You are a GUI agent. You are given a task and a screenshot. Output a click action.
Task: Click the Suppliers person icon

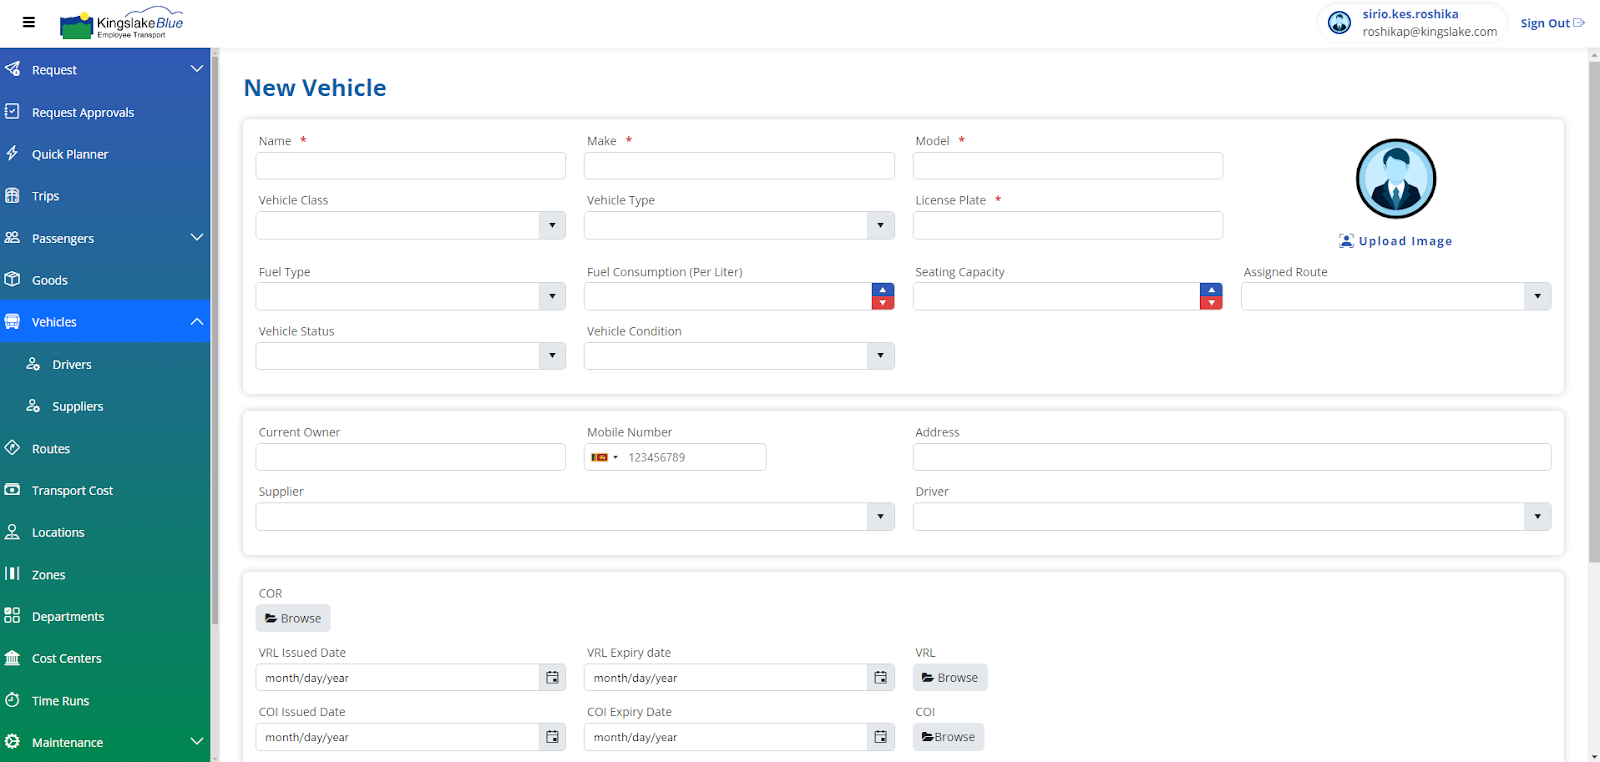[x=33, y=406]
